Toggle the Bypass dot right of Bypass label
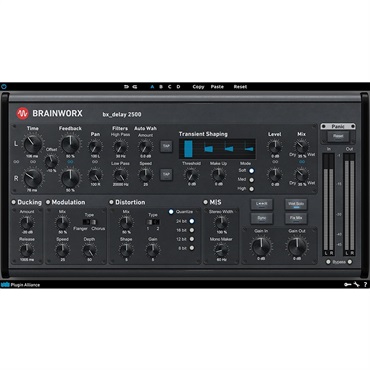370x370 pixels. [350, 262]
